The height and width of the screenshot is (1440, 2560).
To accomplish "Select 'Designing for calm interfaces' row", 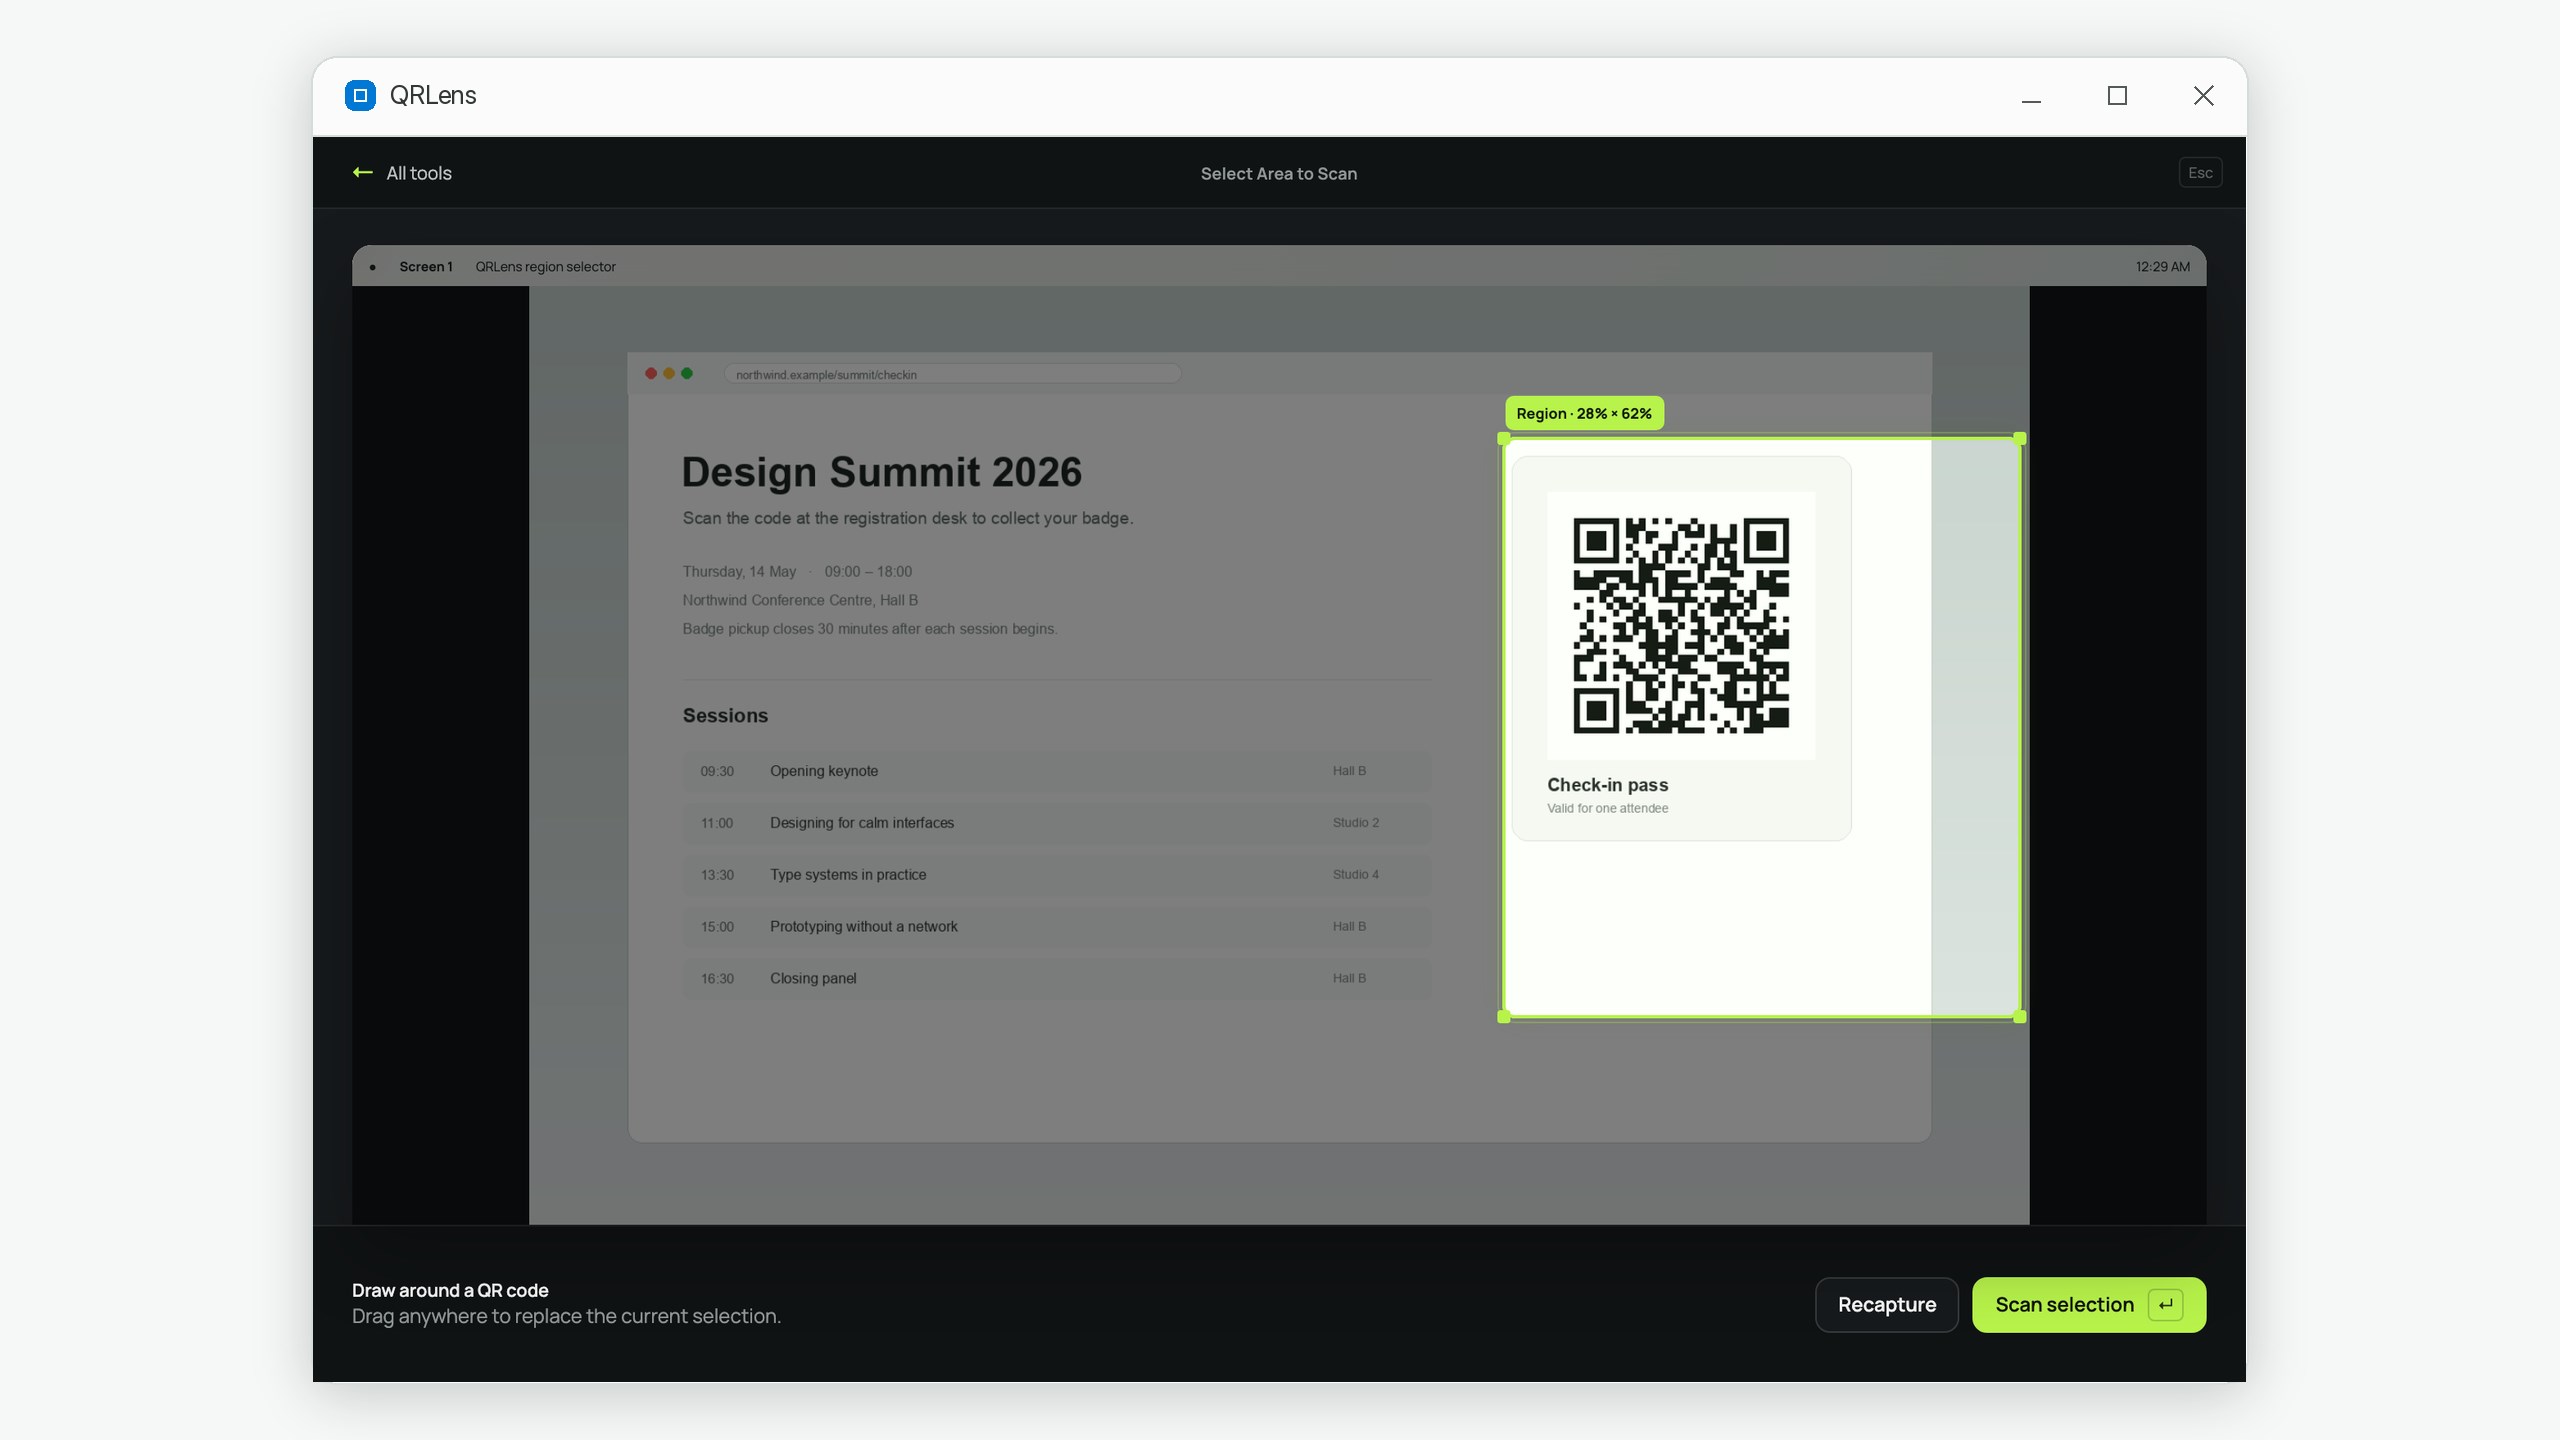I will 1057,823.
